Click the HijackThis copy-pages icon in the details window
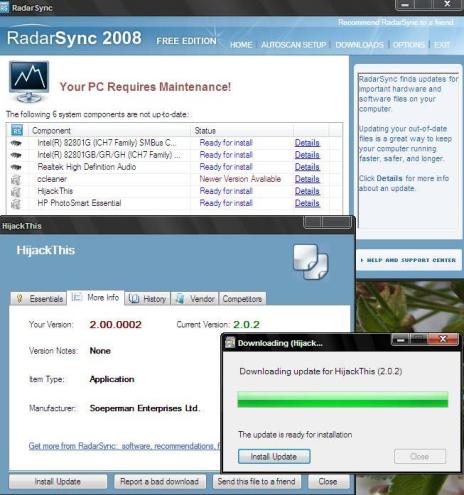464x495 pixels. point(311,262)
